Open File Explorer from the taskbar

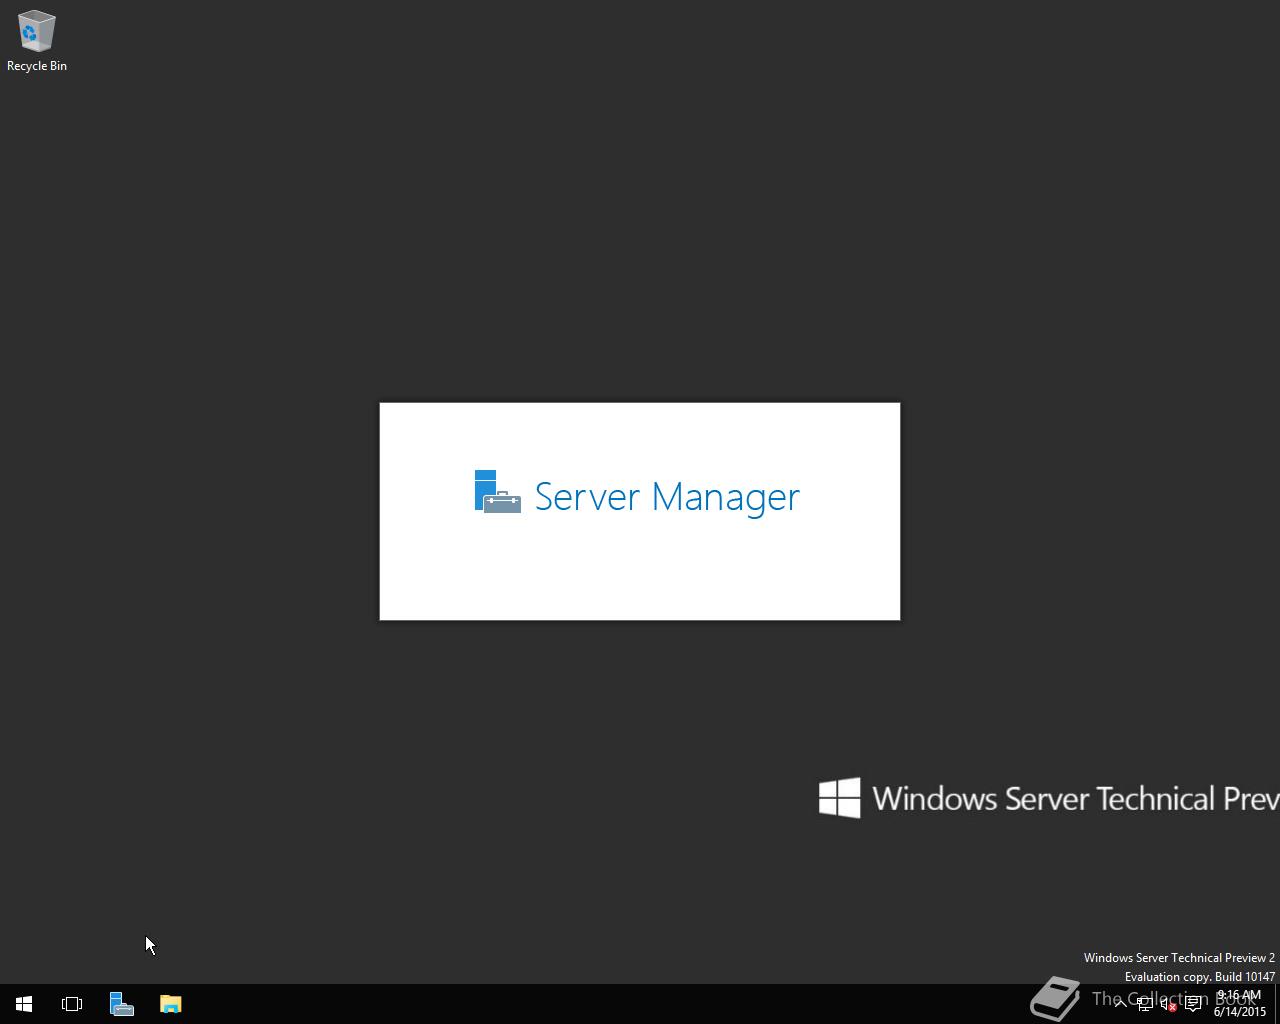(x=171, y=1004)
